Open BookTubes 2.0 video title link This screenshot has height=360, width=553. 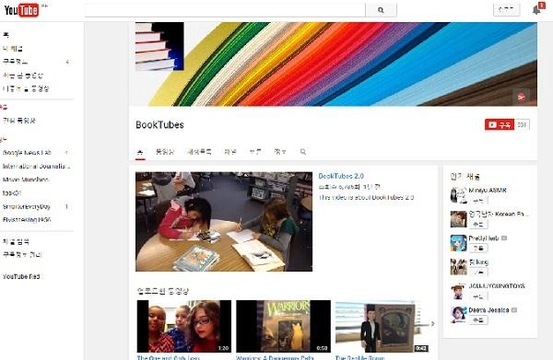click(x=341, y=176)
